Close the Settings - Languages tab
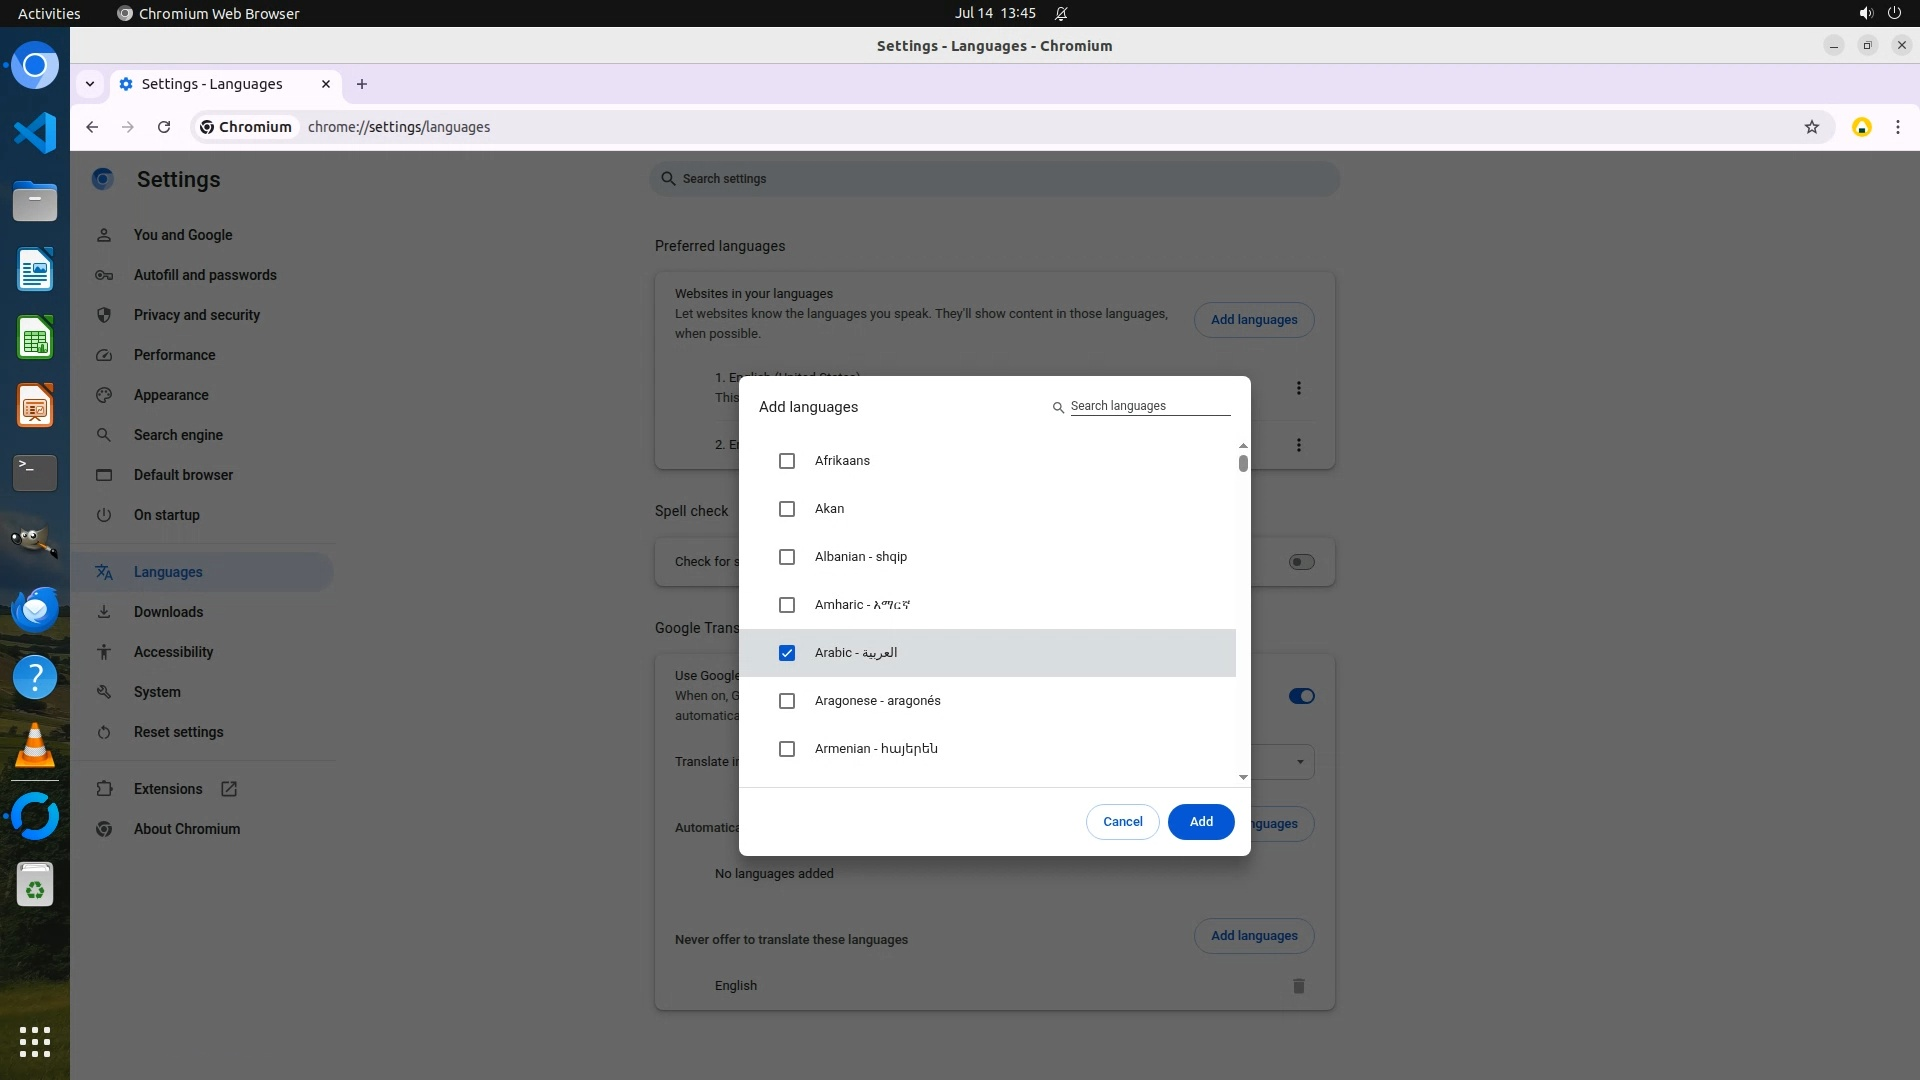This screenshot has height=1080, width=1920. pyautogui.click(x=326, y=84)
